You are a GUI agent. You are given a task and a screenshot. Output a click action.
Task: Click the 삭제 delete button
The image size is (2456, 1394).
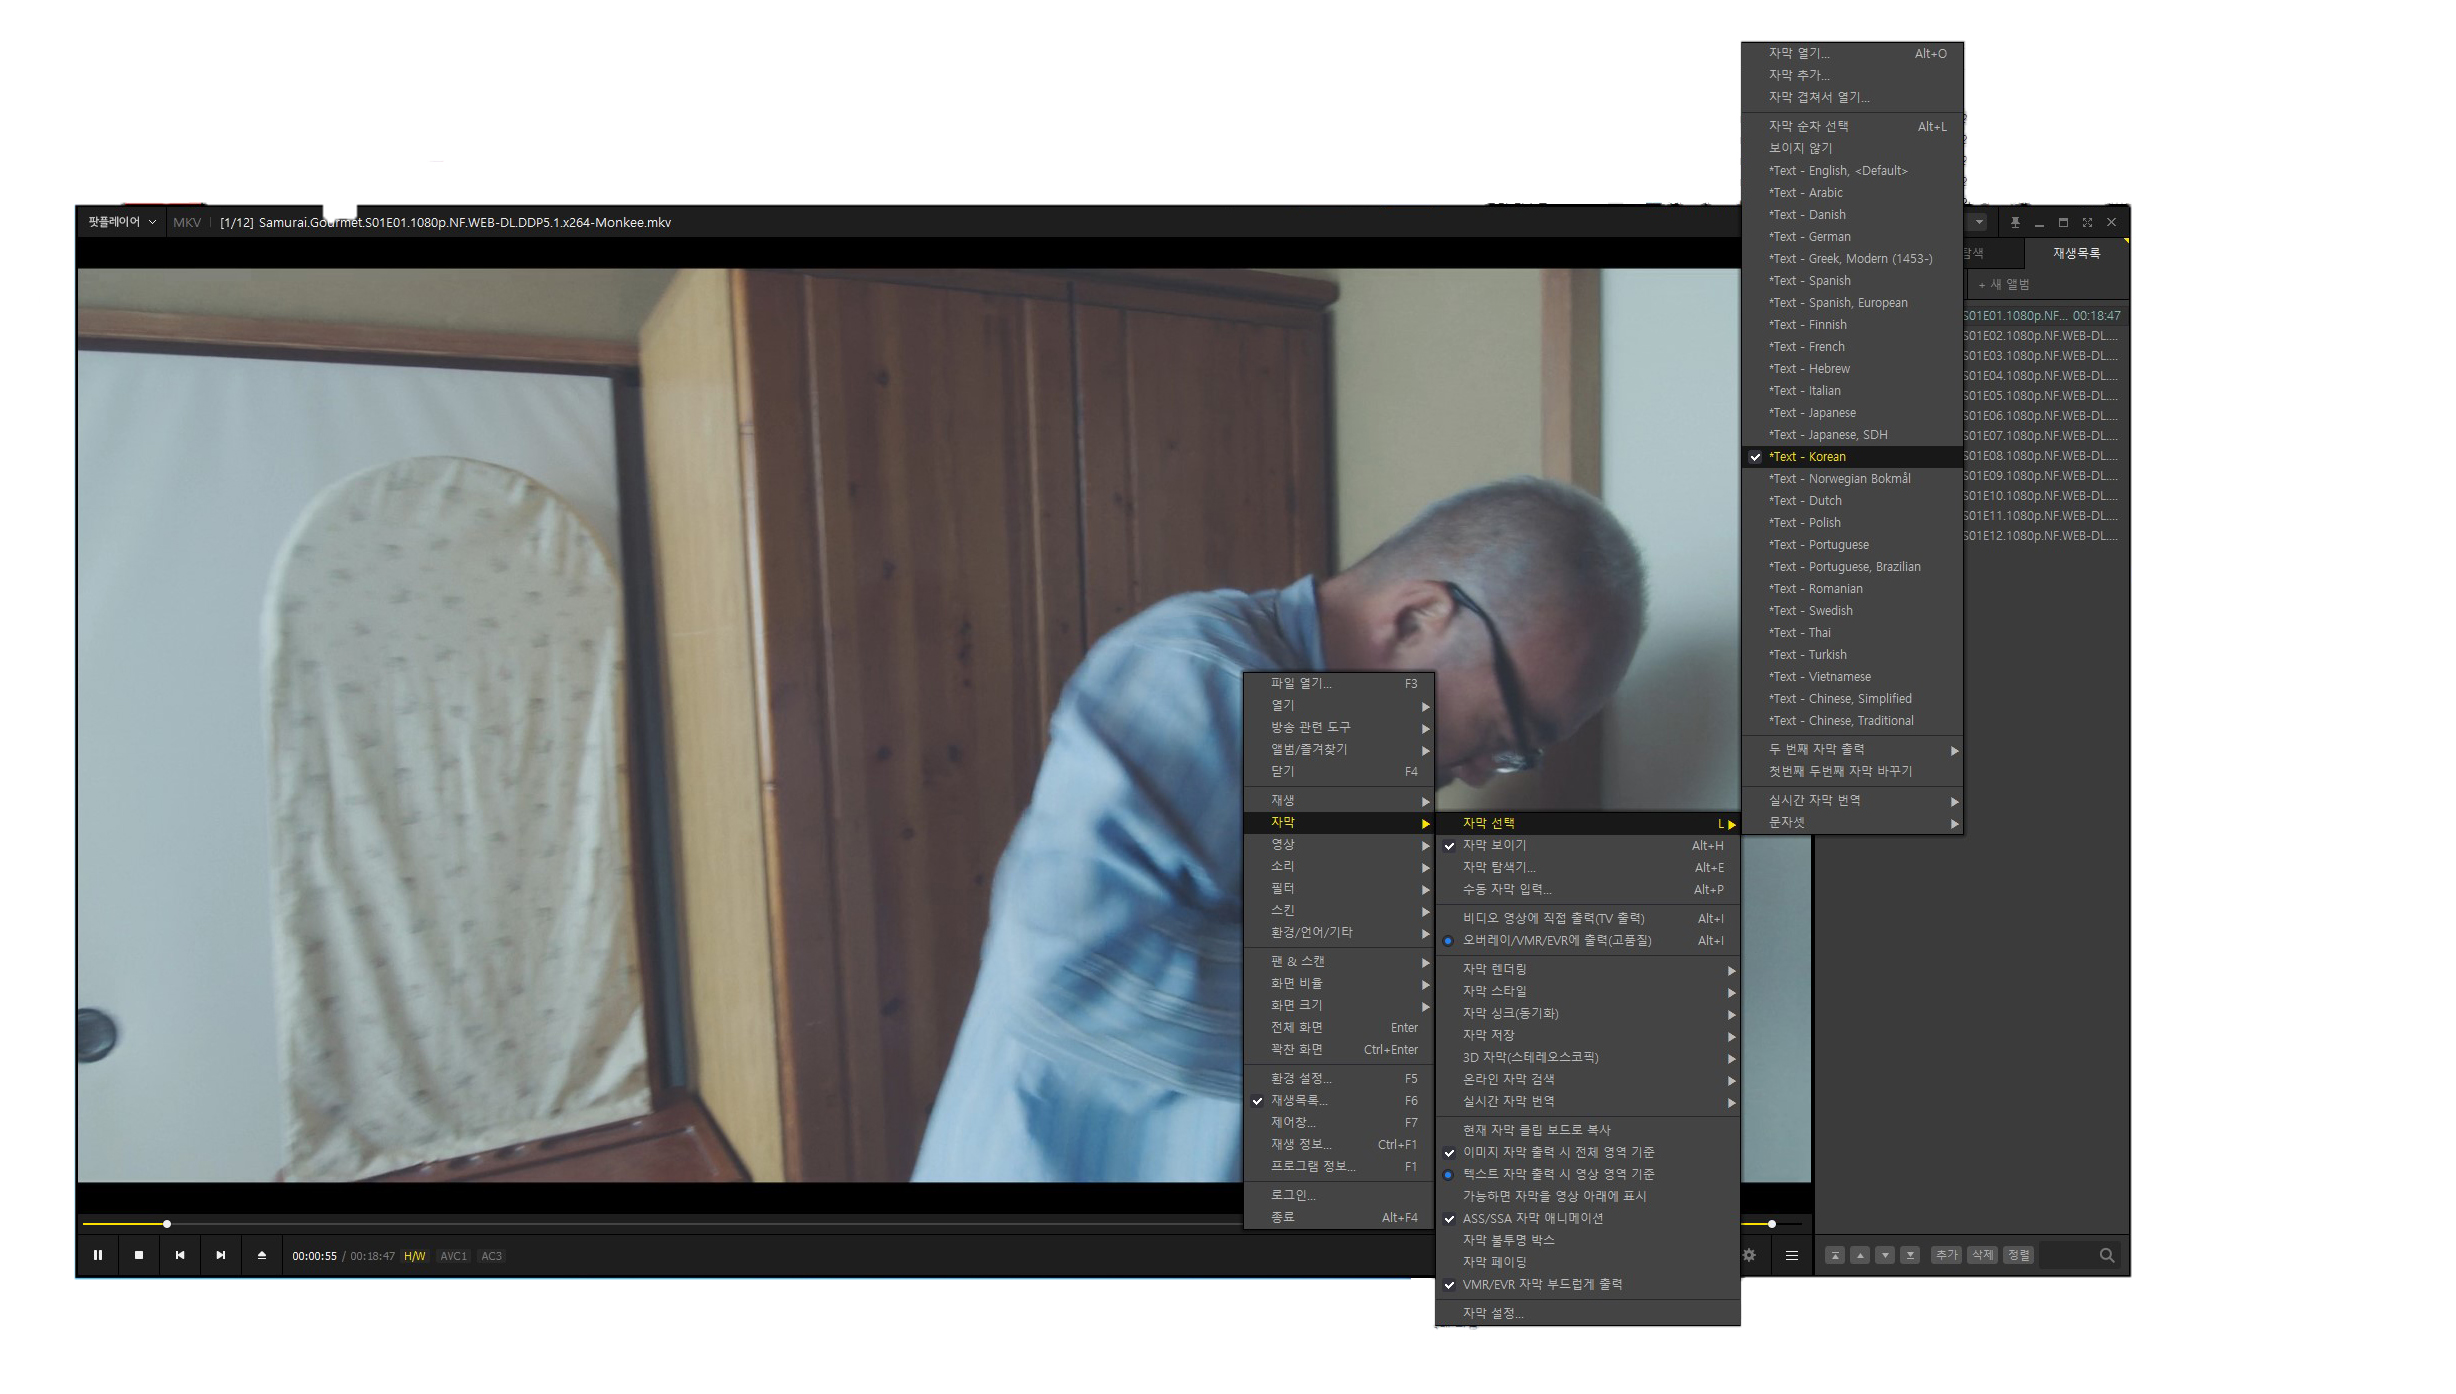[1982, 1255]
